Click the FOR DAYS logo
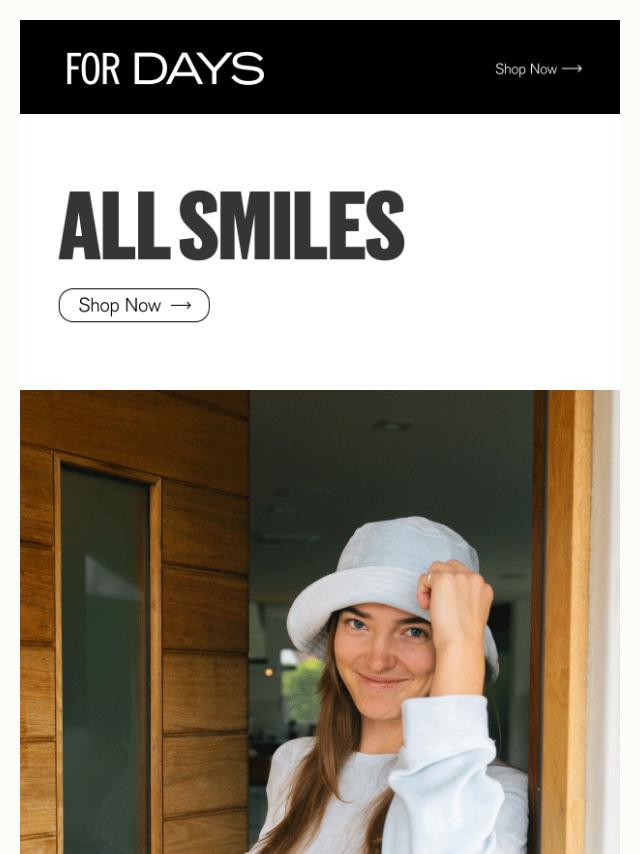640x854 pixels. pos(165,69)
